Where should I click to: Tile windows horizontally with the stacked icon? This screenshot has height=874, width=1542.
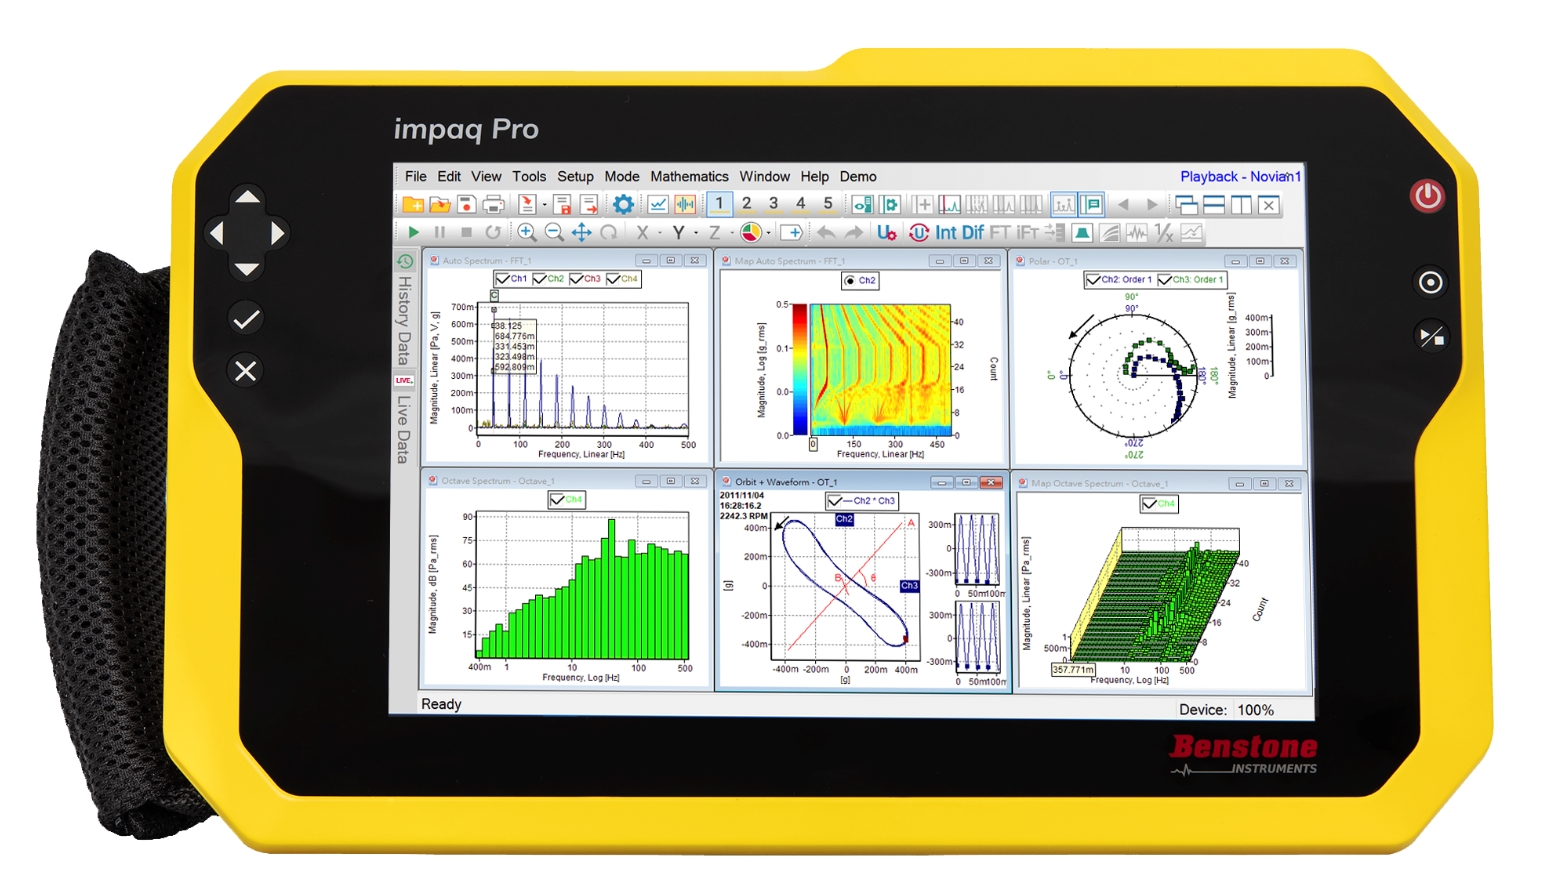1214,205
